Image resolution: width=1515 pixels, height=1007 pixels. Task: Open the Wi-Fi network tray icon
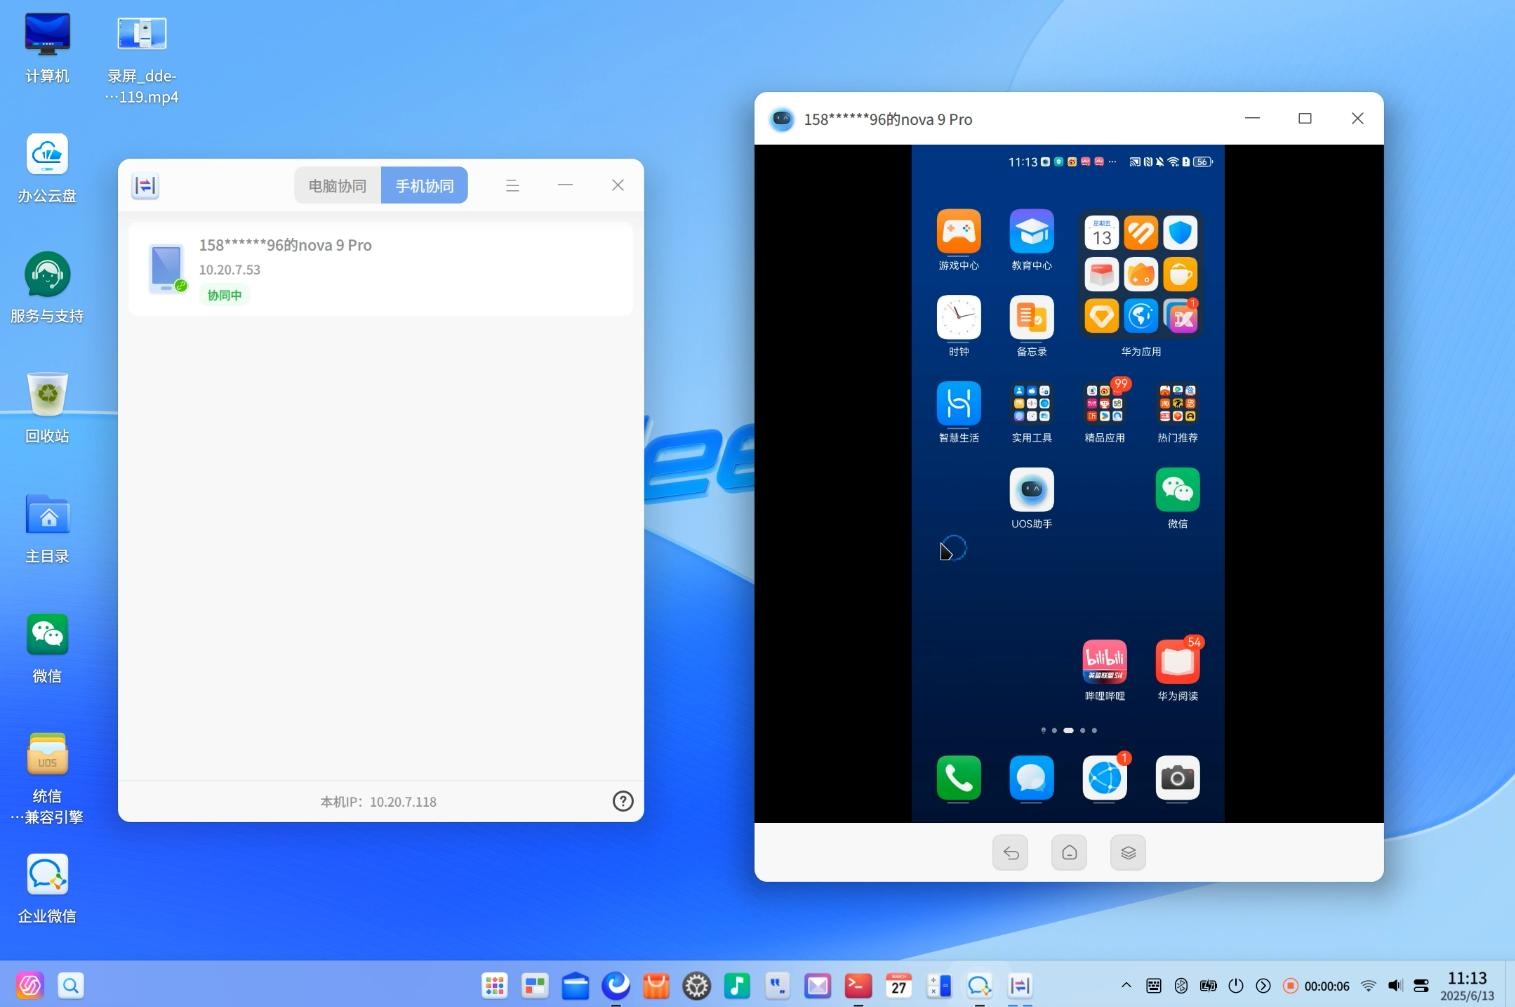tap(1368, 985)
